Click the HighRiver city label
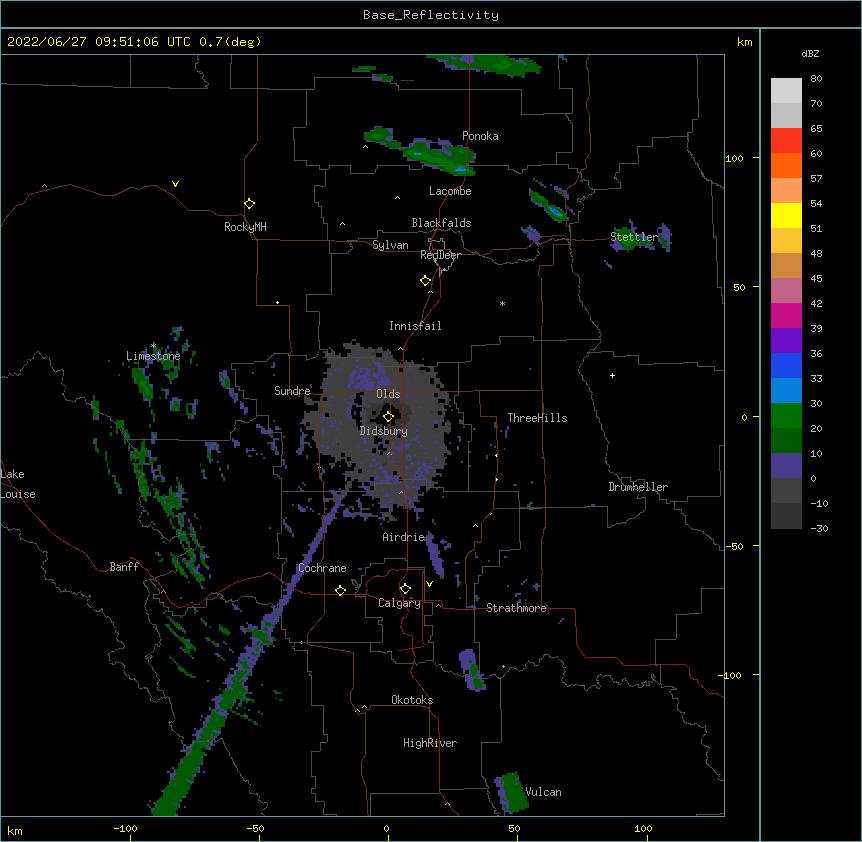The height and width of the screenshot is (842, 862). click(x=430, y=743)
